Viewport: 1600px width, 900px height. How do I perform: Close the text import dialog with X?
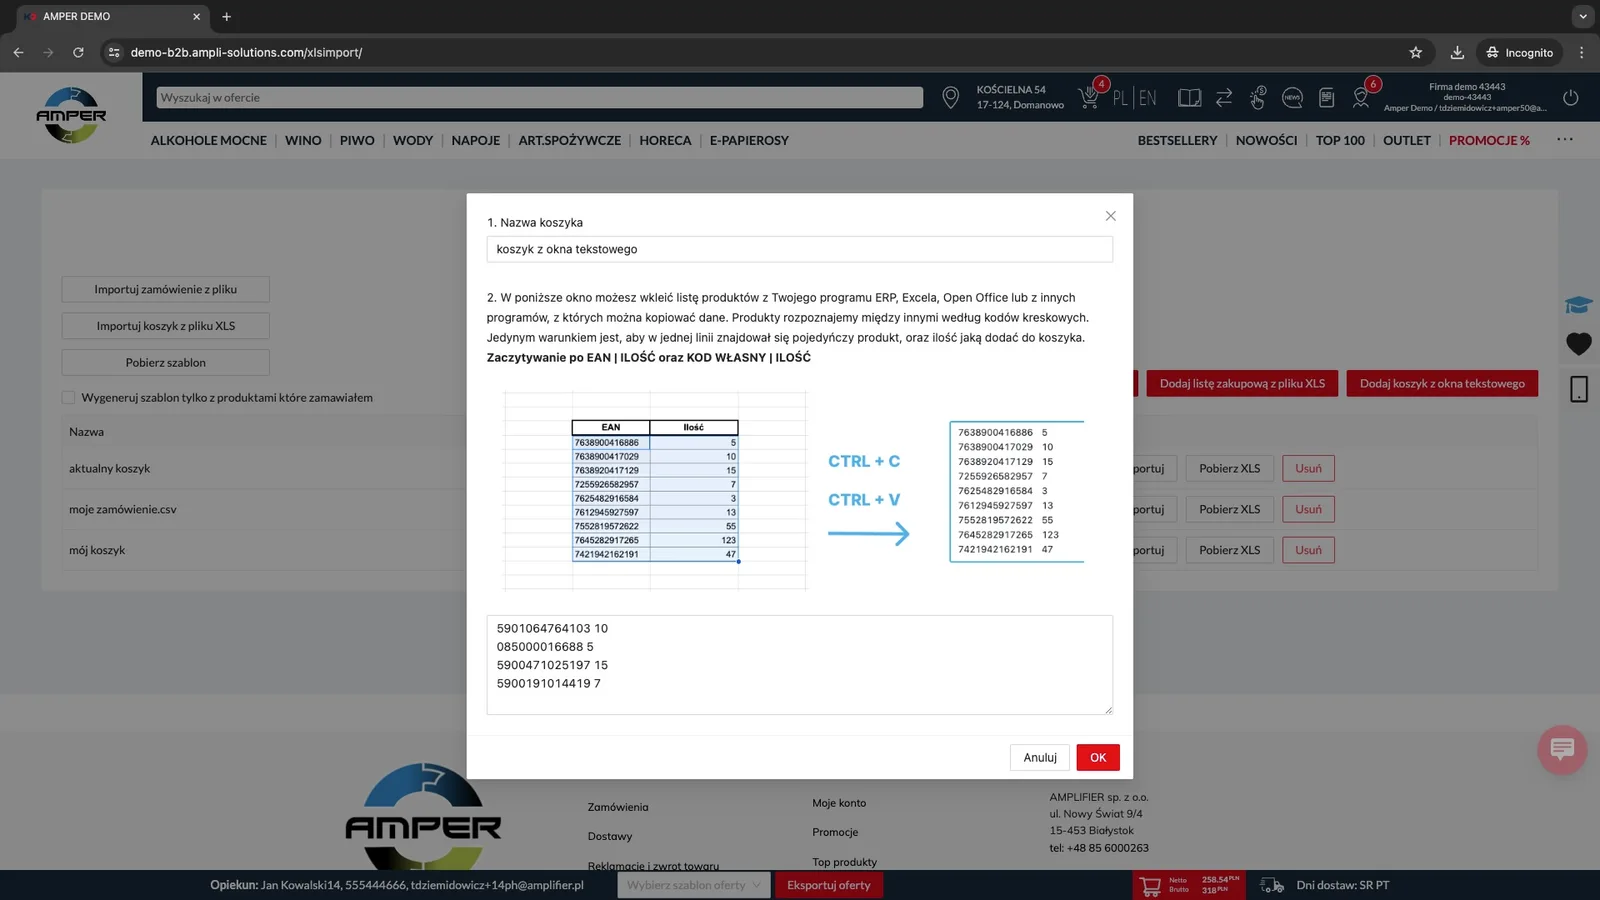(x=1110, y=216)
